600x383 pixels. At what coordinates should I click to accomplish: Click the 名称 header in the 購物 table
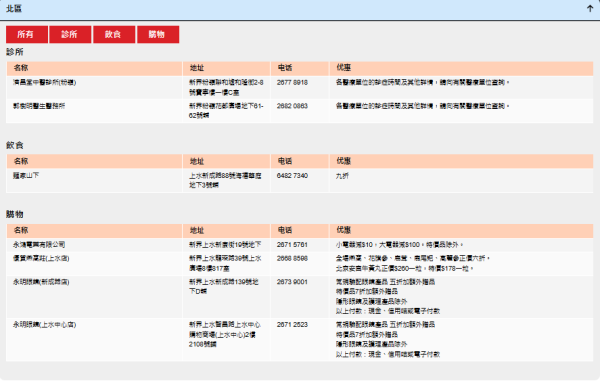click(21, 230)
